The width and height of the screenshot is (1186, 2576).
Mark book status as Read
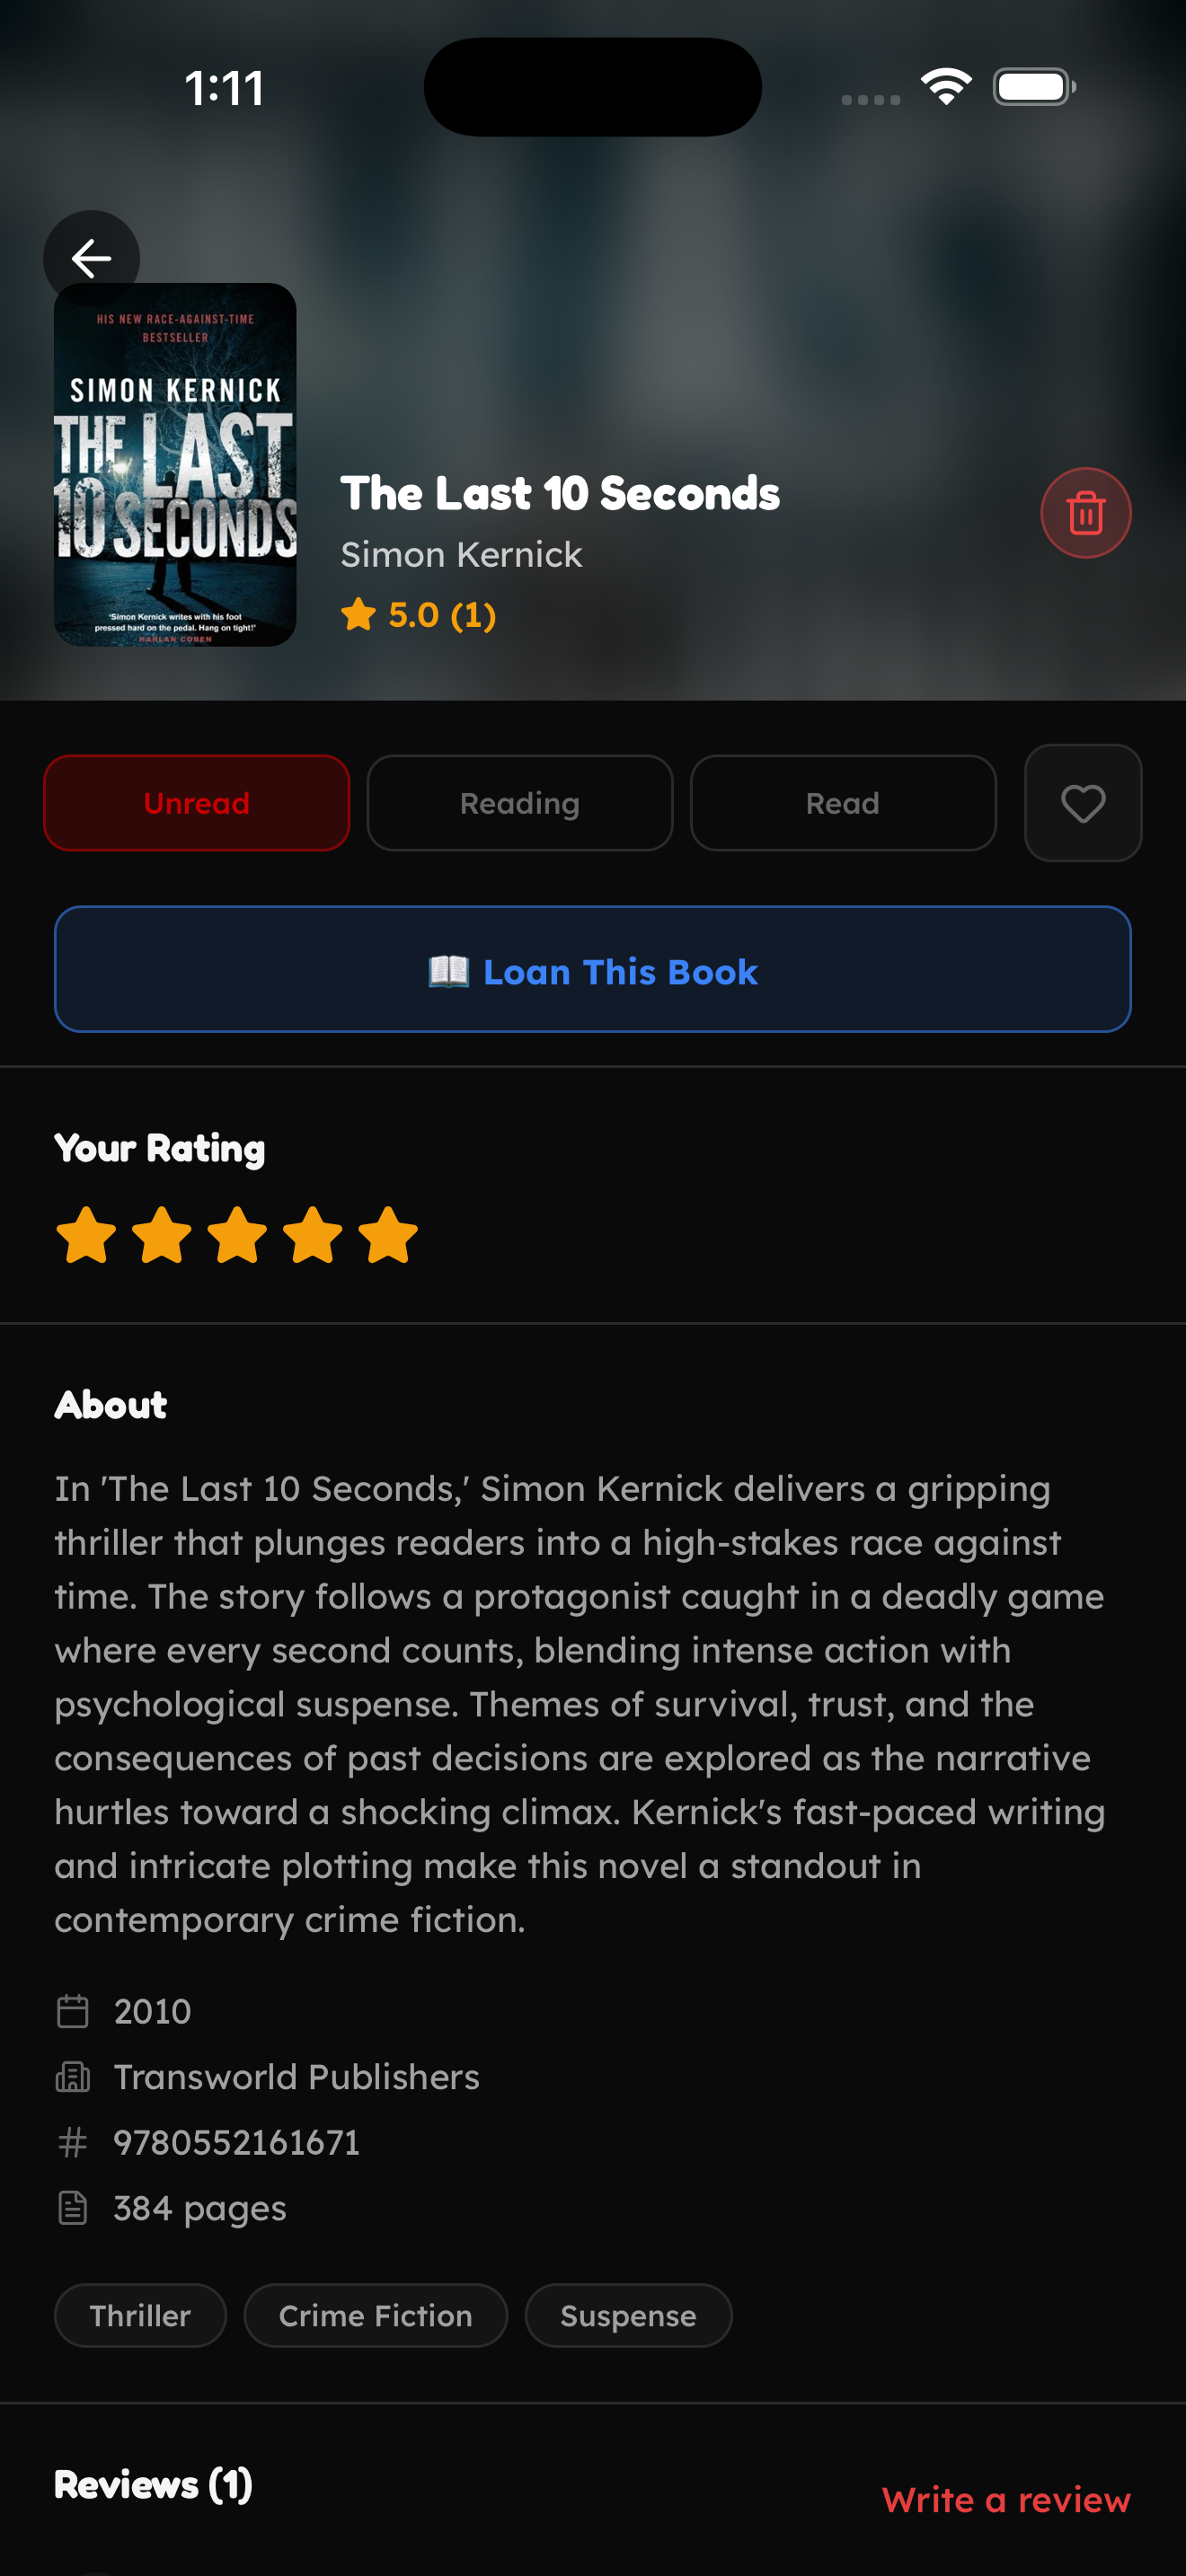[x=842, y=803]
